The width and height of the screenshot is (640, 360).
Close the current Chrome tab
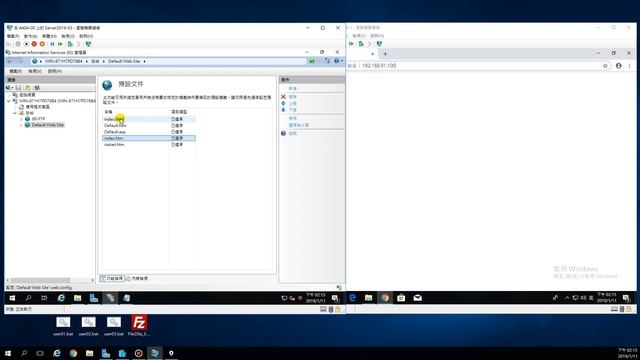pos(372,54)
